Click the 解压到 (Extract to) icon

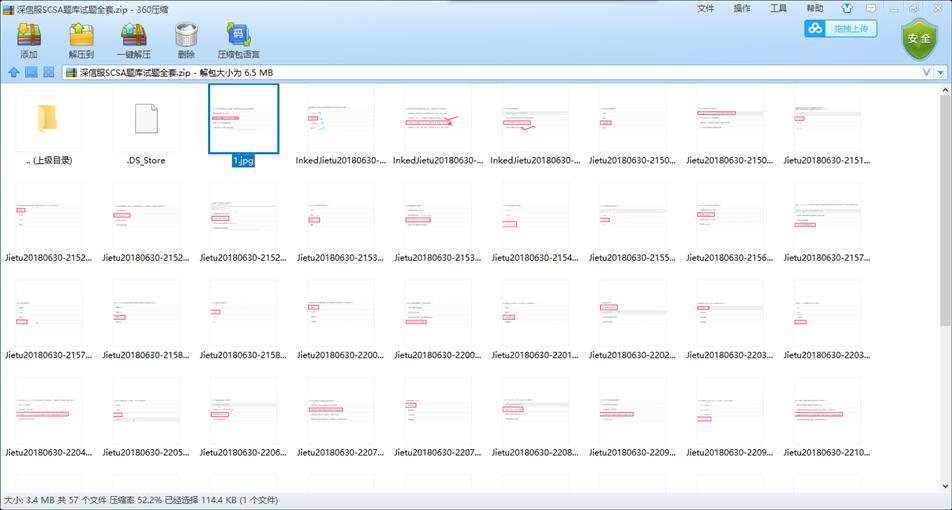pos(81,41)
